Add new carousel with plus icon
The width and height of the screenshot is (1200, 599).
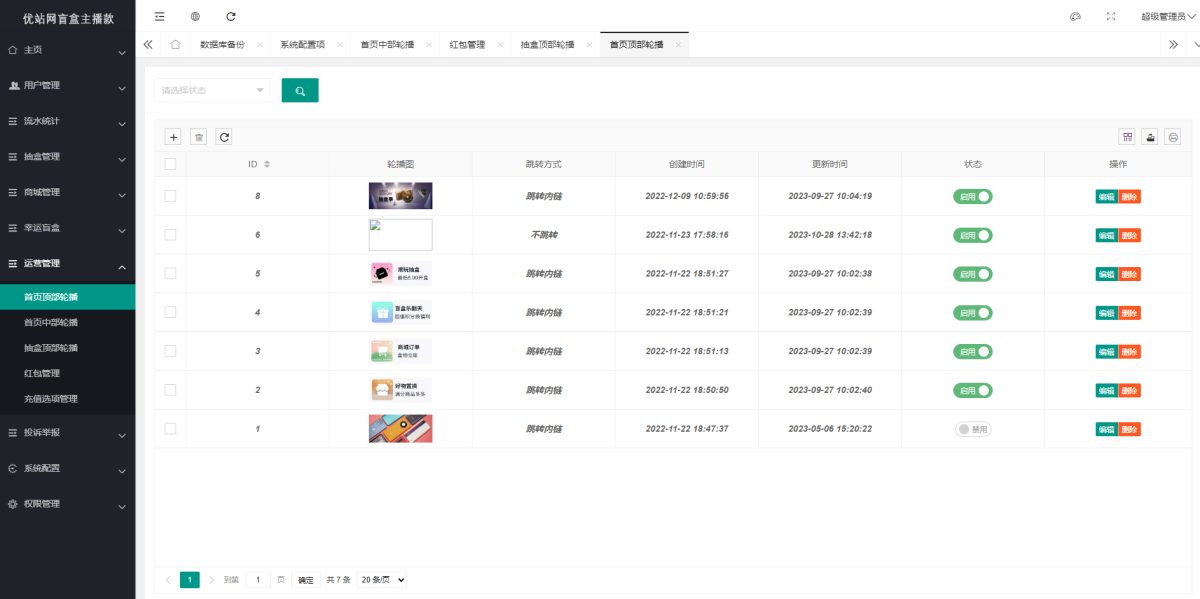pos(173,137)
